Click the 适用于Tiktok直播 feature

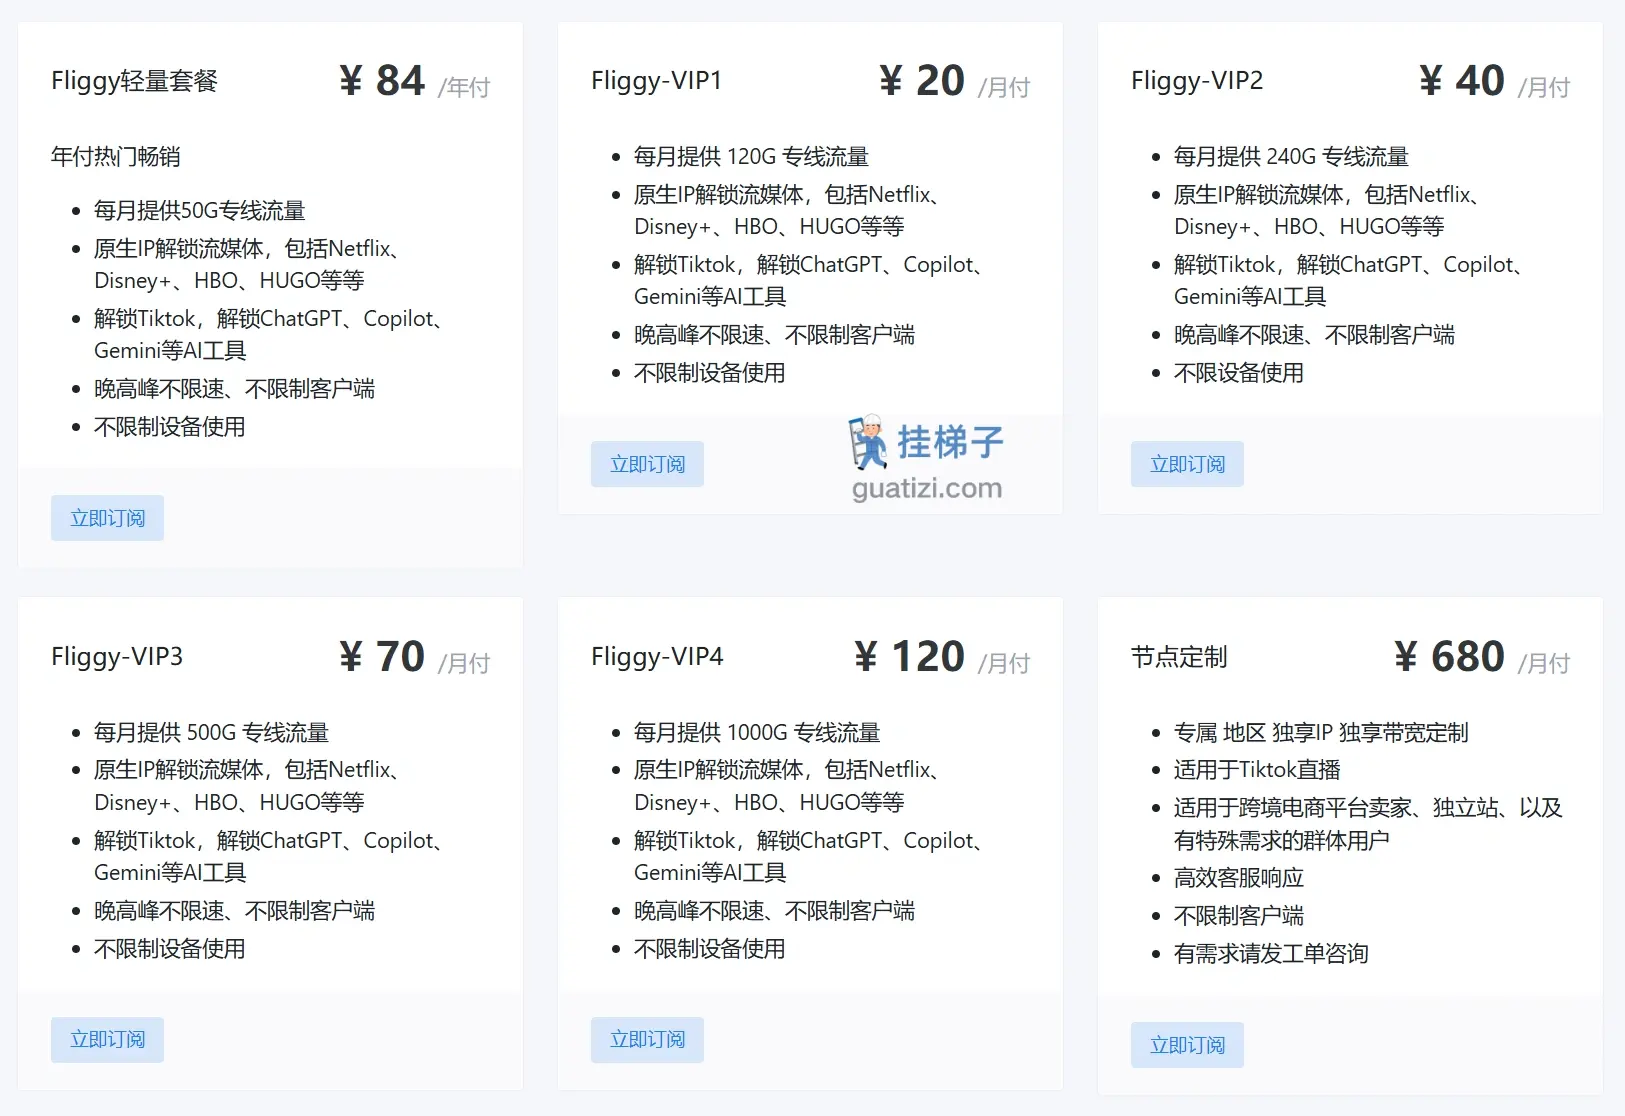pos(1257,770)
